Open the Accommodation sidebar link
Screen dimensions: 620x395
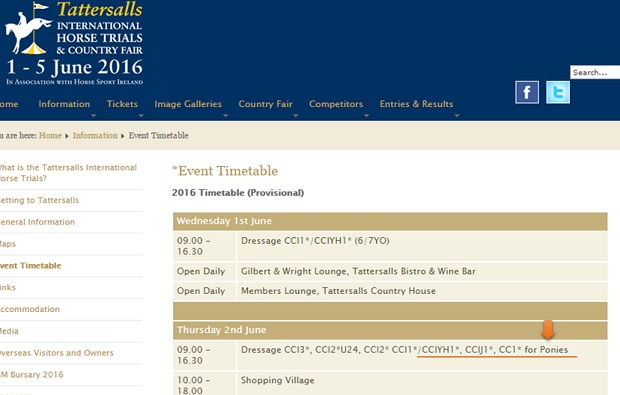pyautogui.click(x=30, y=309)
